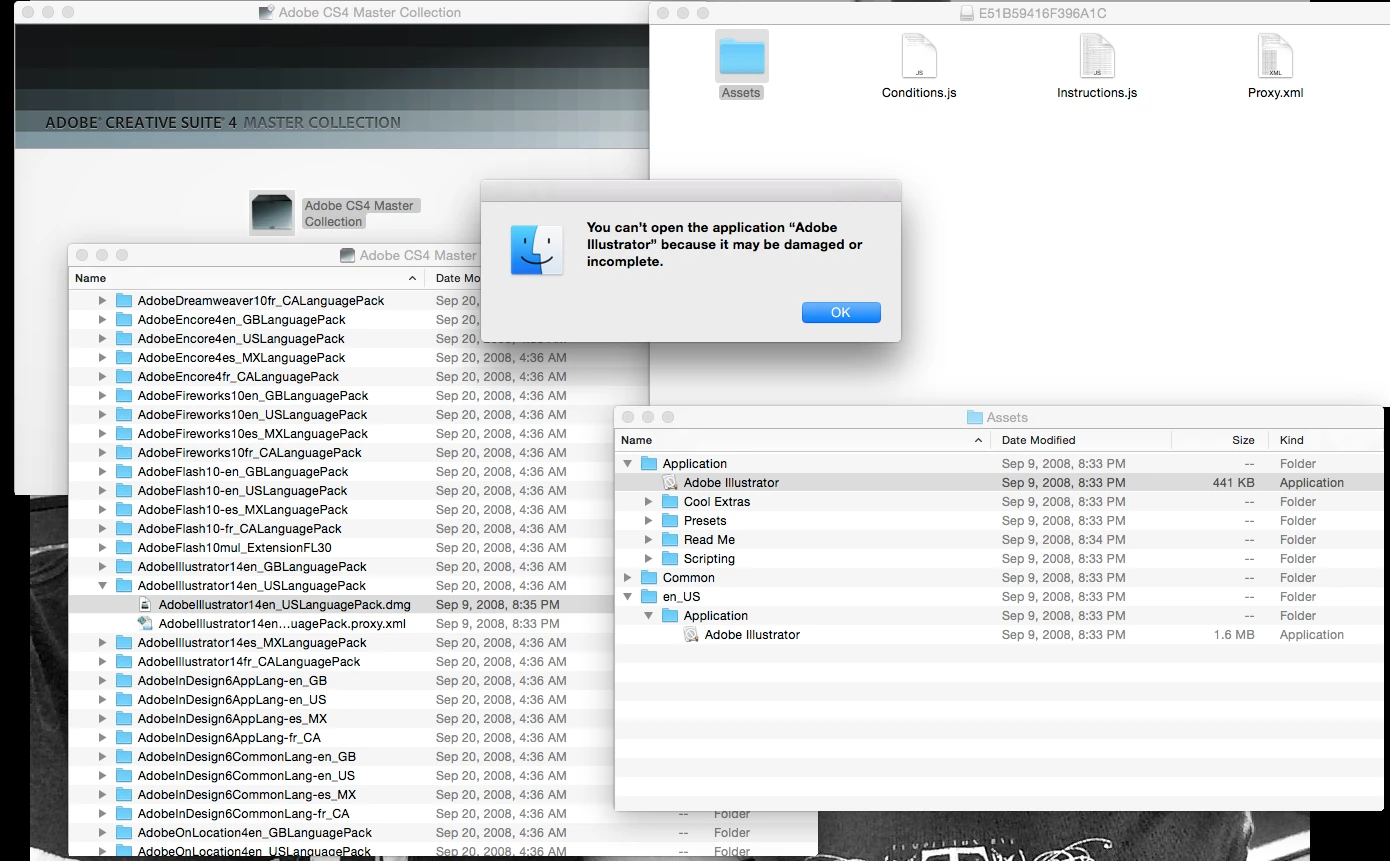Sort Assets window by Size column
1390x861 pixels.
(1221, 440)
